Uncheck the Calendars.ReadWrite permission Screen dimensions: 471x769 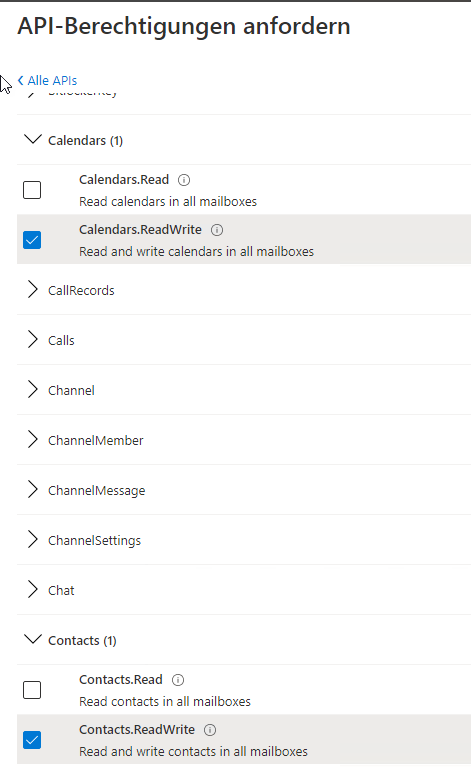tap(32, 240)
